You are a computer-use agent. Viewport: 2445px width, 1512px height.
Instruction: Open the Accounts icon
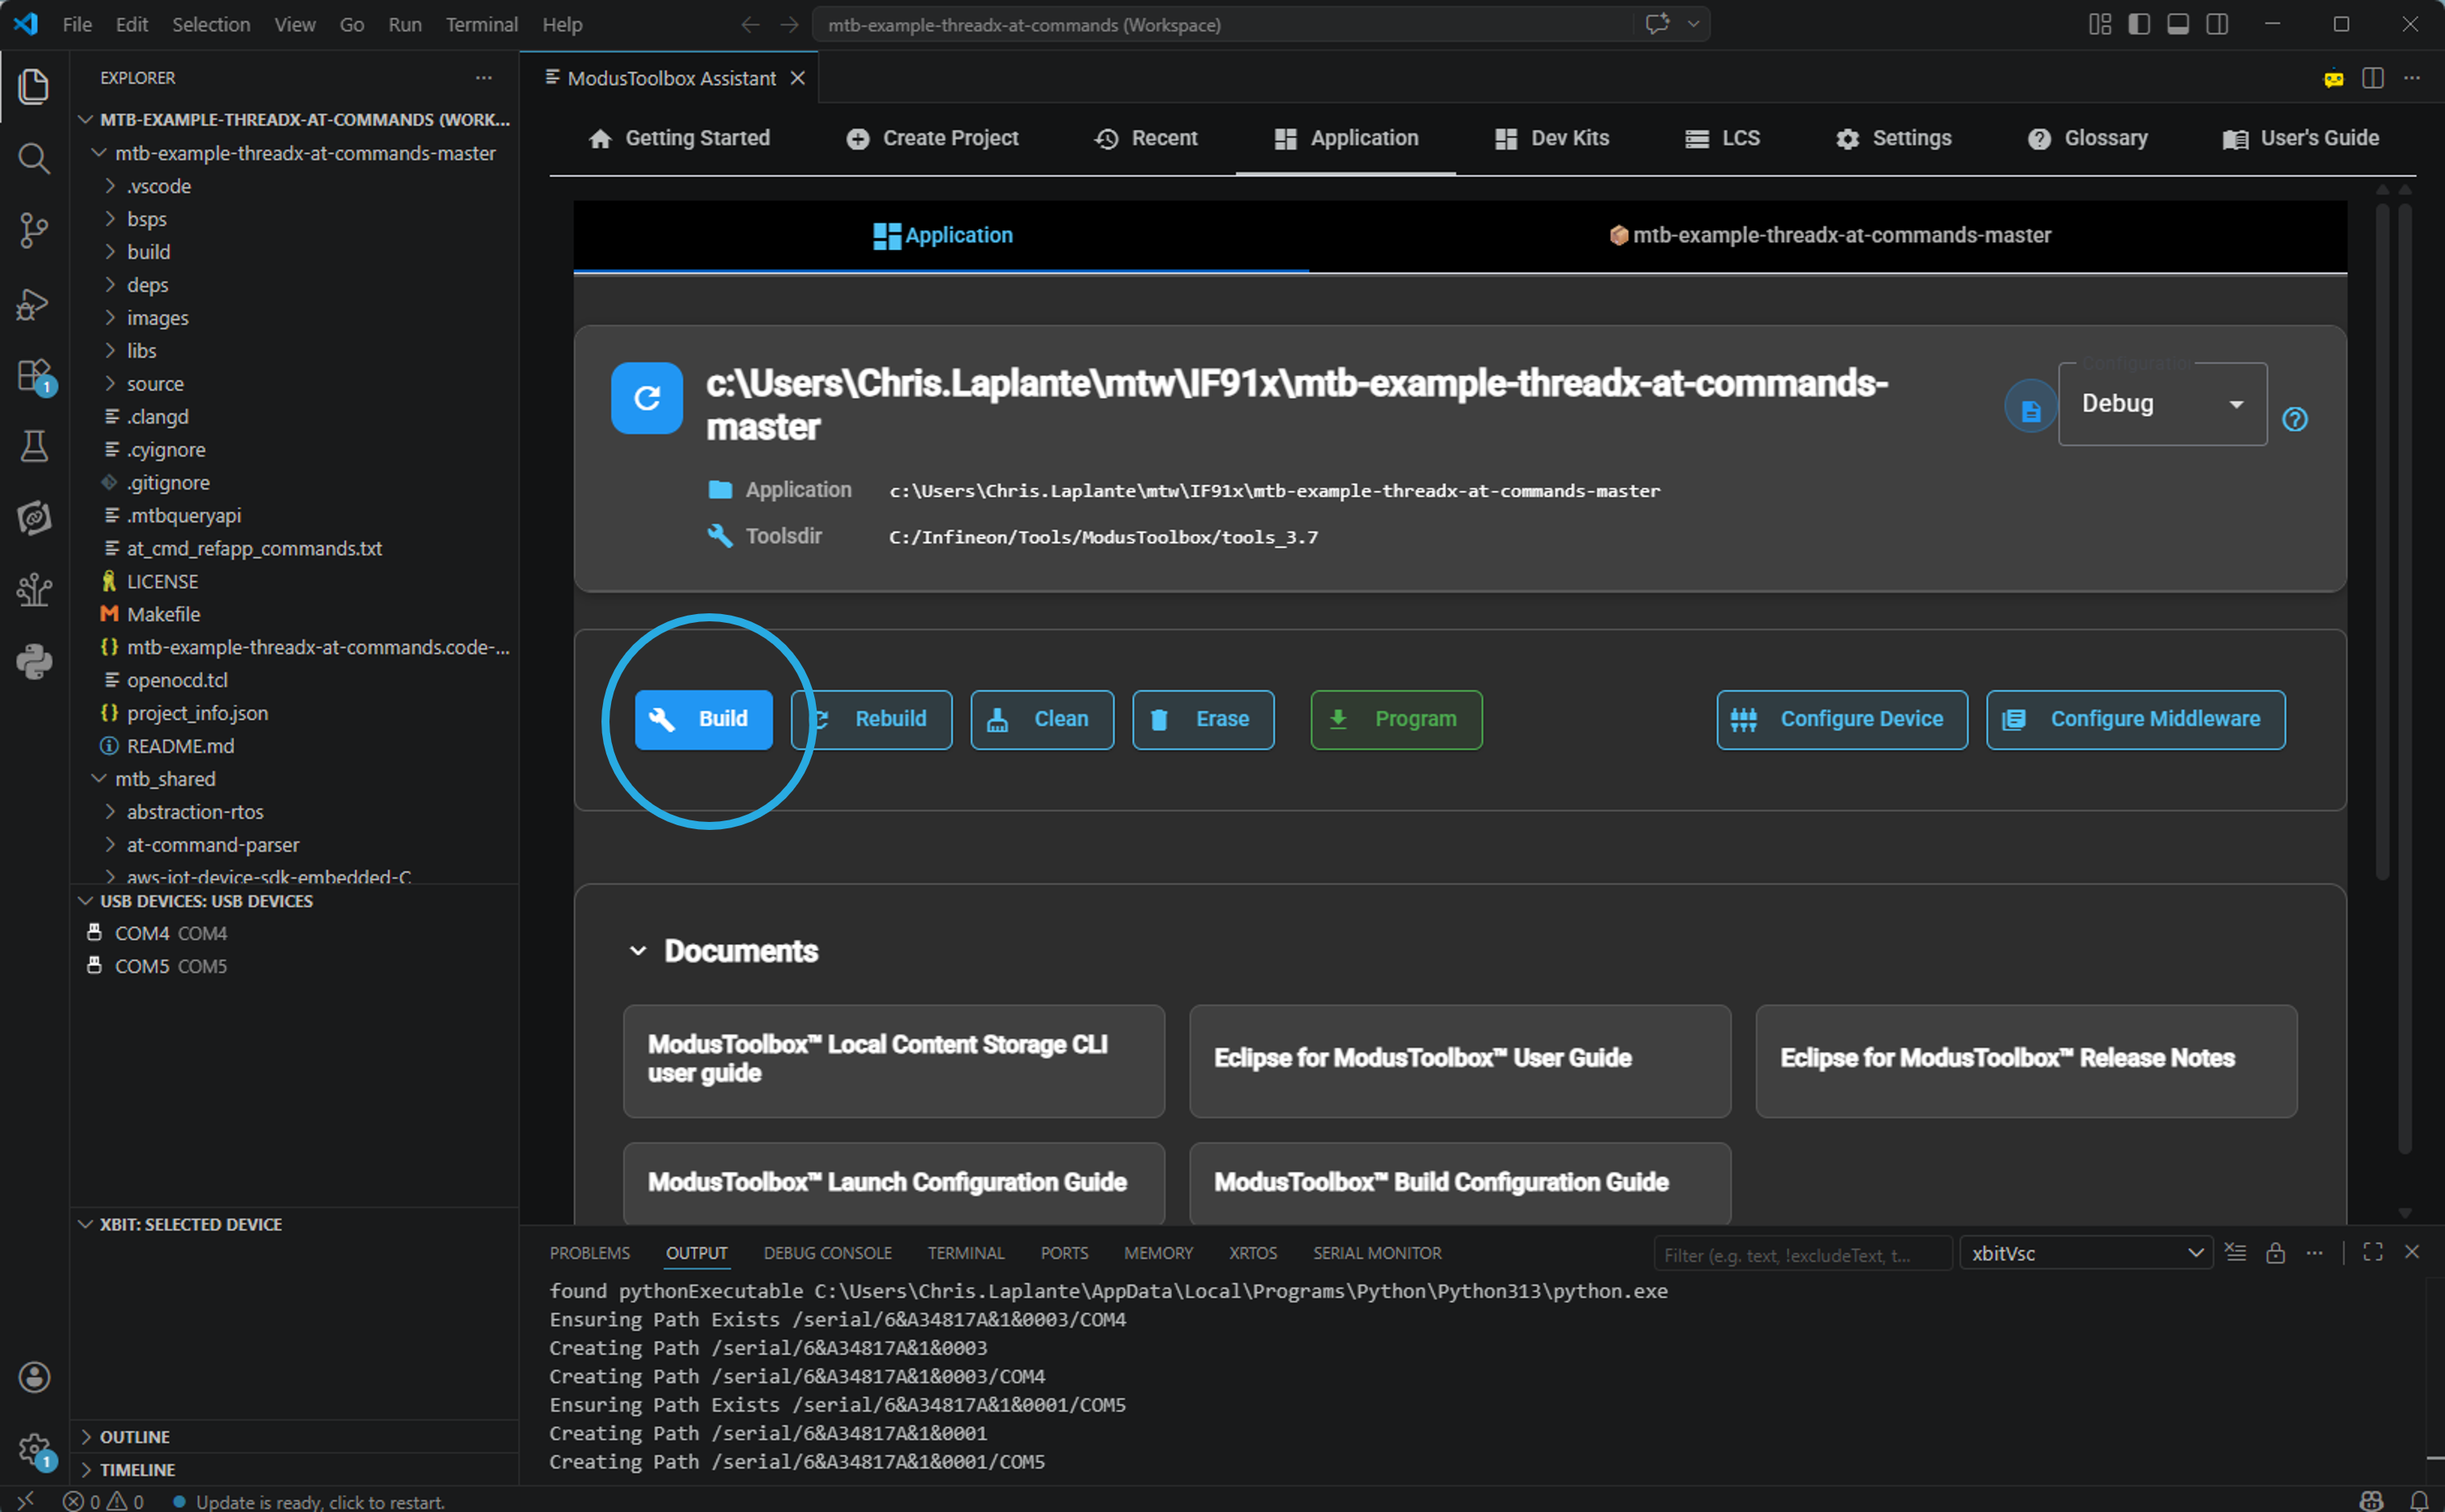(x=34, y=1377)
